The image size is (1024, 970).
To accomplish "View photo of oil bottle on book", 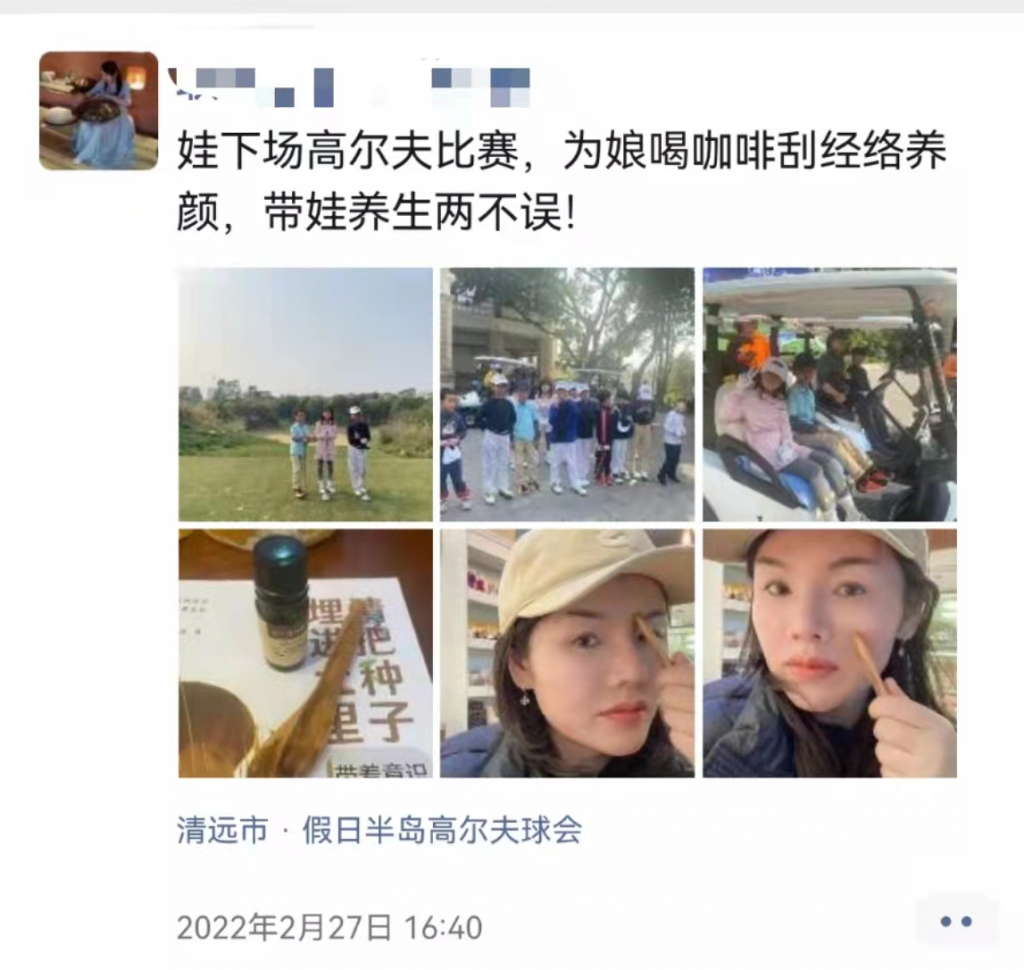I will click(x=306, y=653).
